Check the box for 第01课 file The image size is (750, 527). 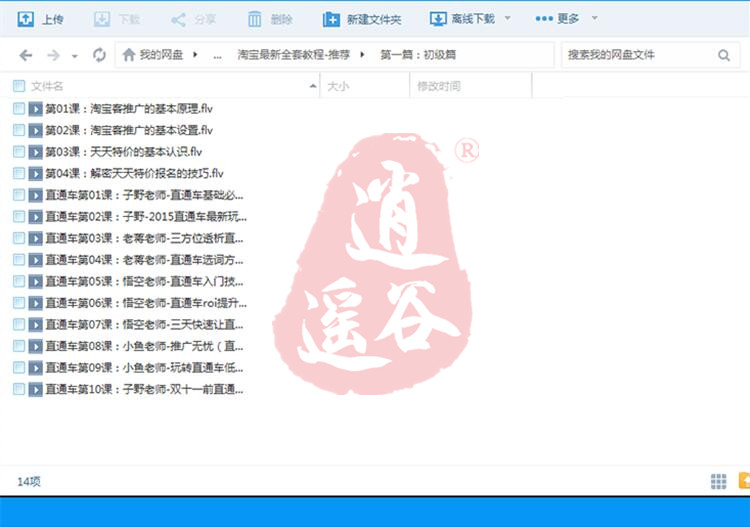point(19,109)
